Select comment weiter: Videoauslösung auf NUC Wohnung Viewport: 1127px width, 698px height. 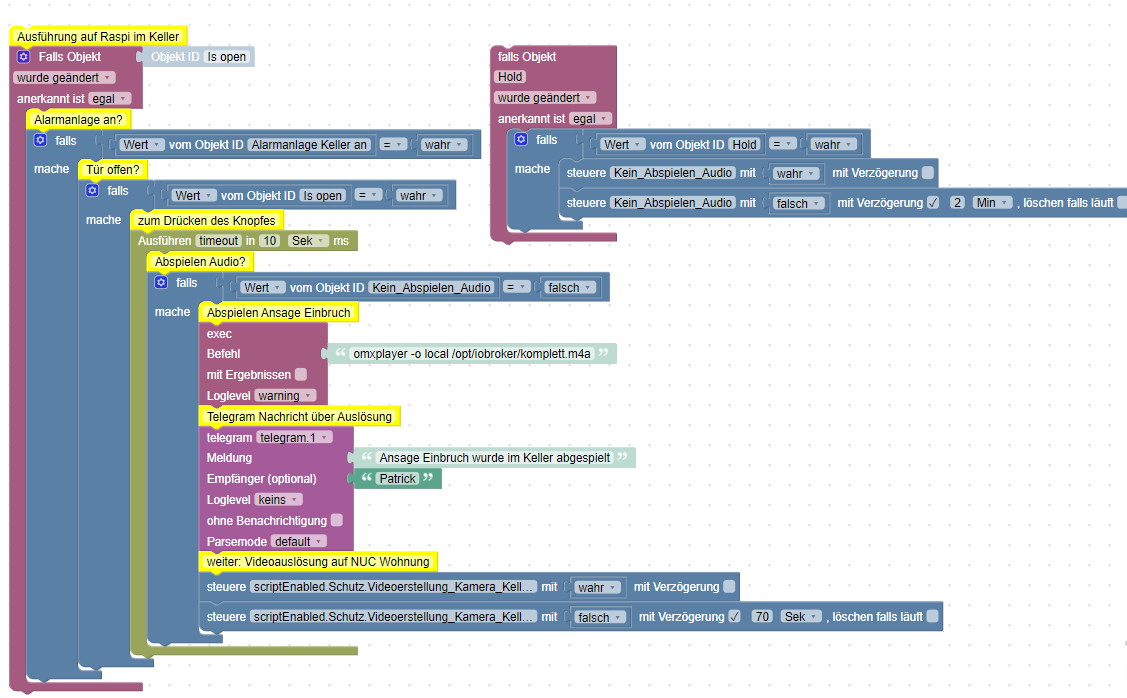pos(318,561)
